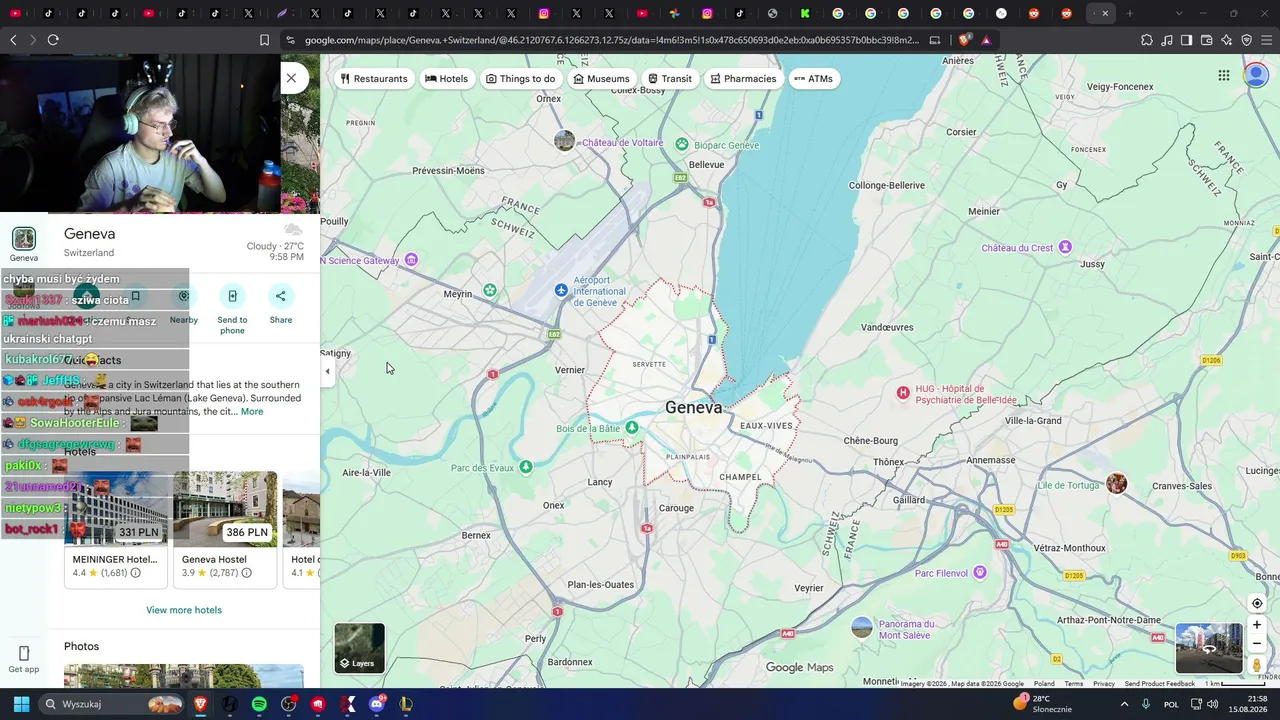Open View more hotels link
The image size is (1280, 720).
point(184,610)
